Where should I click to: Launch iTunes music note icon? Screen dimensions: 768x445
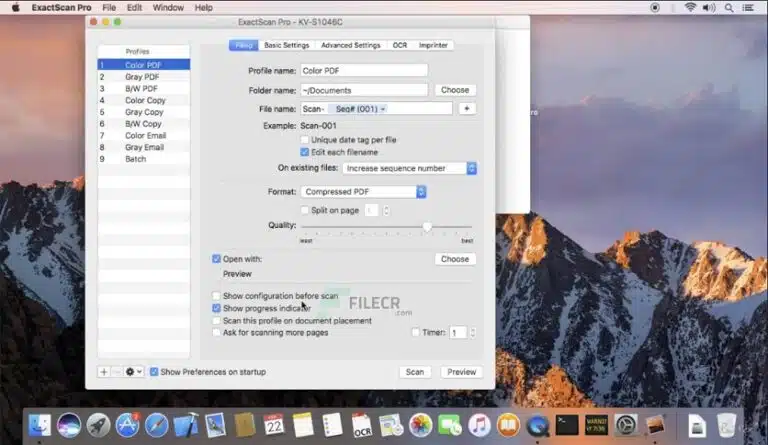coord(479,424)
